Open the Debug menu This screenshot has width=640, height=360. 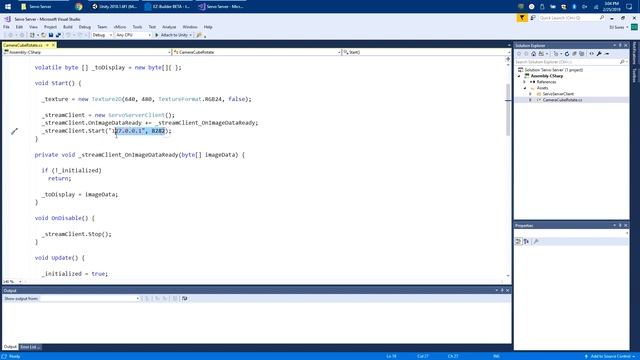pos(85,27)
